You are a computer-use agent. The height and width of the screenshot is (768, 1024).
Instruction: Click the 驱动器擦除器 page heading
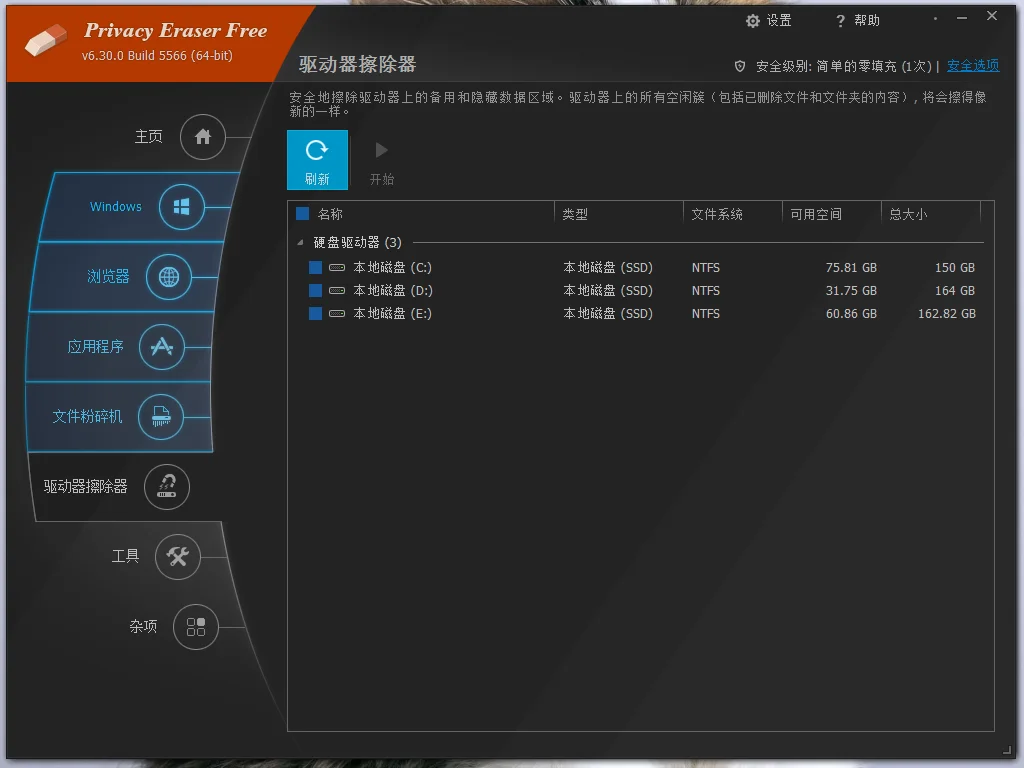[357, 64]
